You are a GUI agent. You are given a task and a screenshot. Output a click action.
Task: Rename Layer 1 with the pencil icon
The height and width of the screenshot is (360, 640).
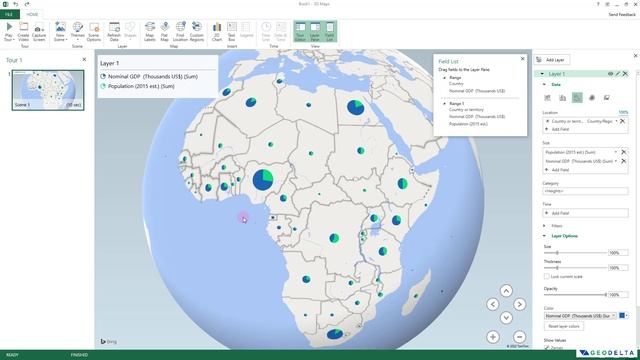[x=618, y=74]
